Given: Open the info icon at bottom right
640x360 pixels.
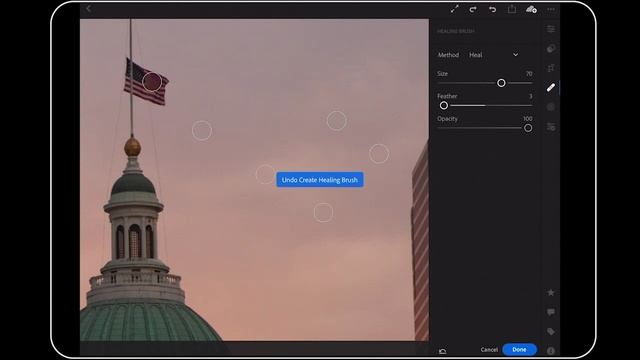Looking at the screenshot, I should (551, 351).
